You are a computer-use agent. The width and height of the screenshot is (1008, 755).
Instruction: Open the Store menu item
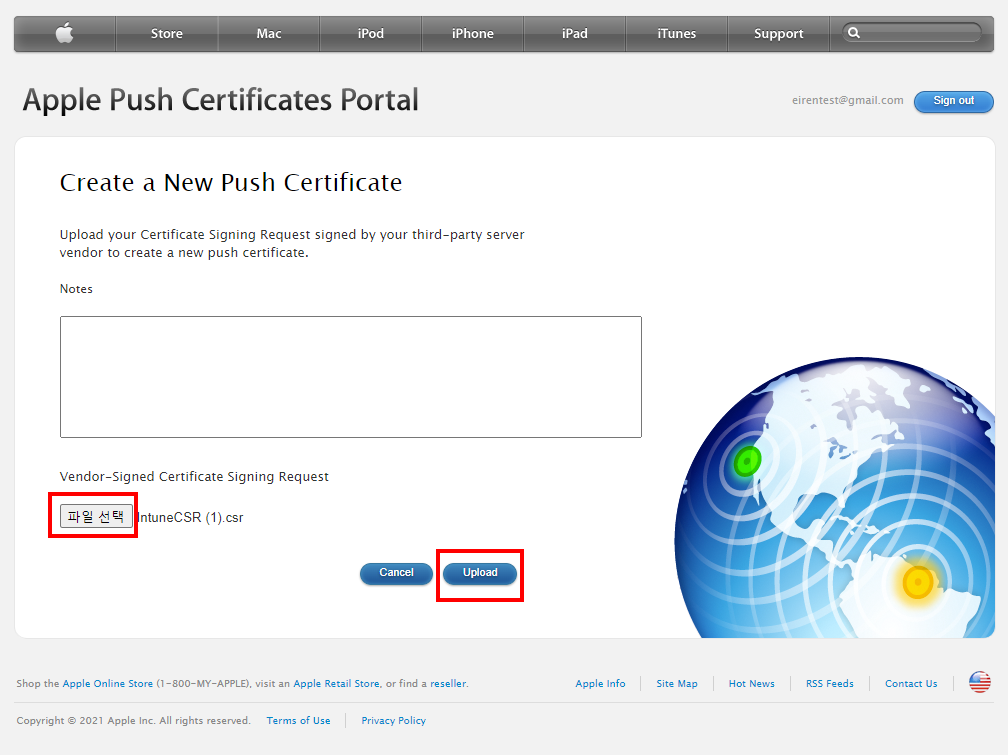coord(166,33)
